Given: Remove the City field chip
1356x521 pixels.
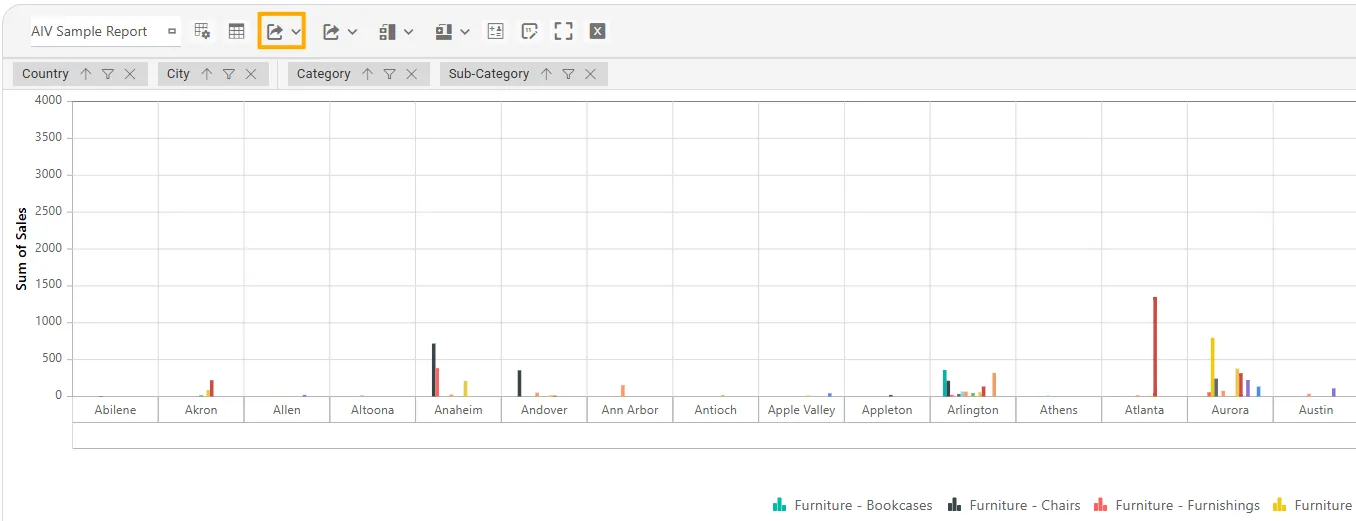Looking at the screenshot, I should 251,74.
